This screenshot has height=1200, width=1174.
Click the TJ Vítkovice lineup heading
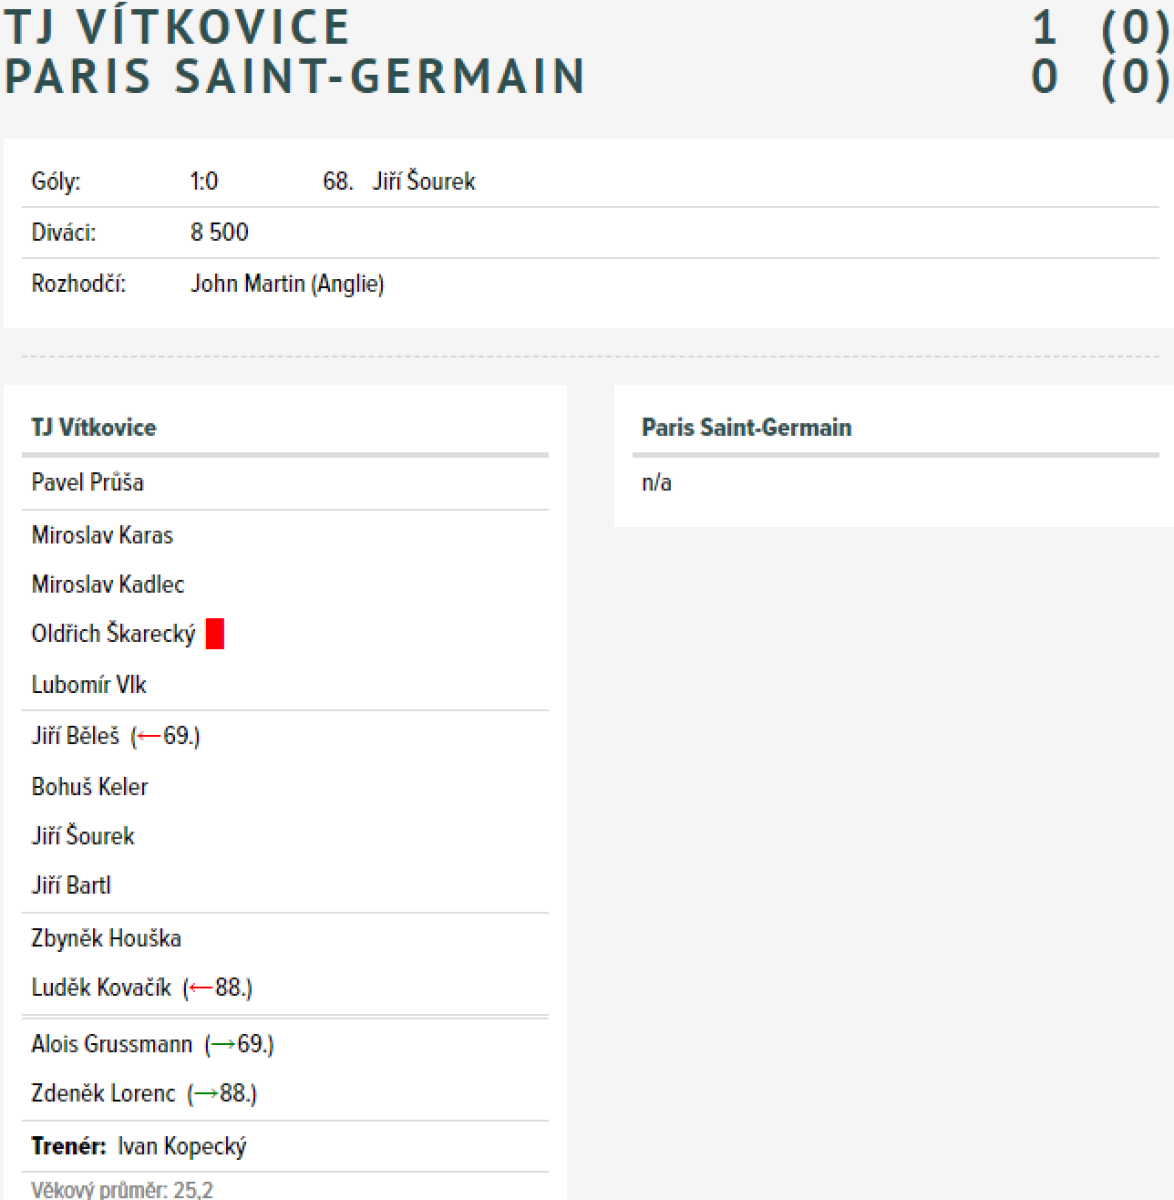coord(94,428)
